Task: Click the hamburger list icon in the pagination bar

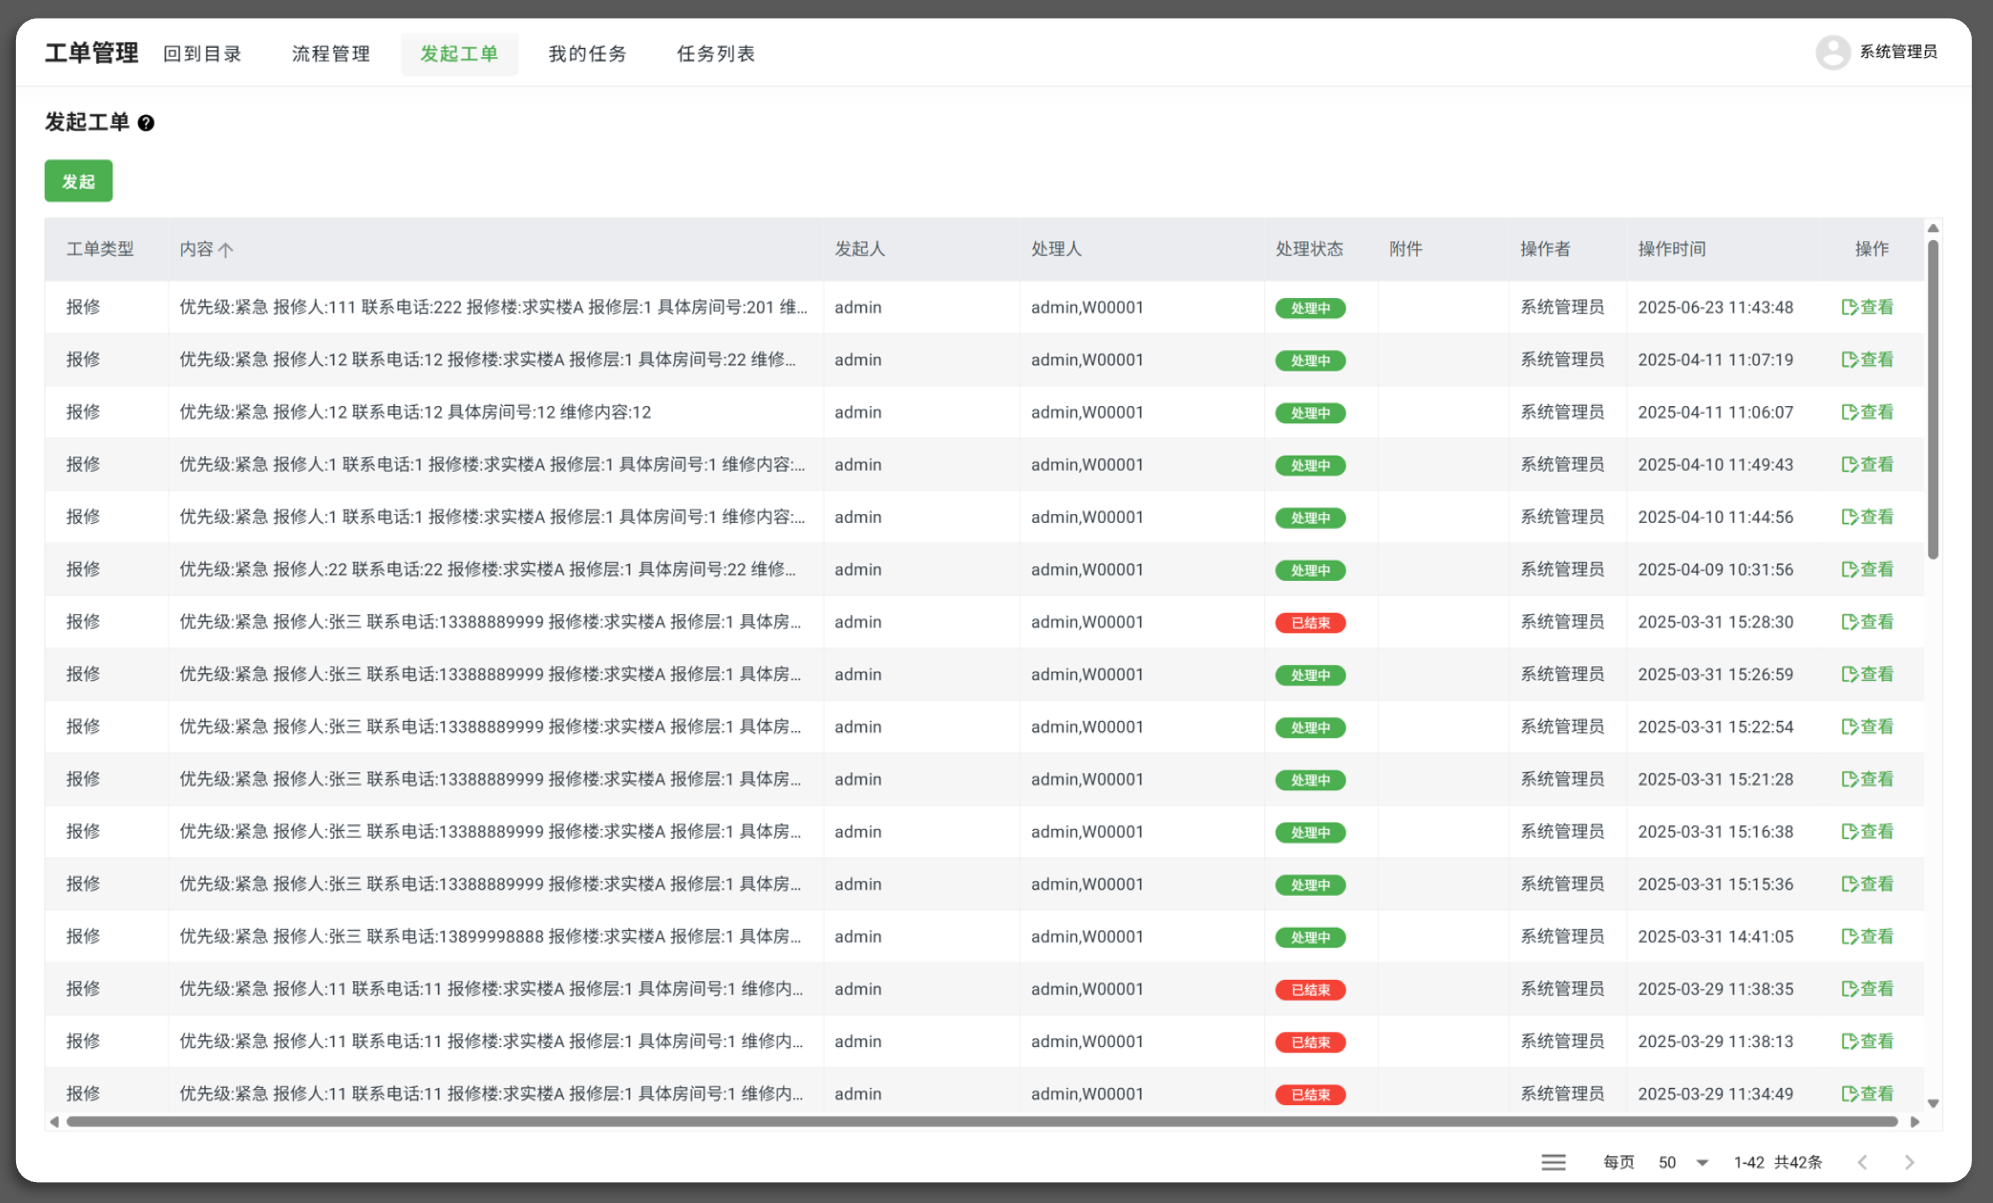Action: tap(1553, 1161)
